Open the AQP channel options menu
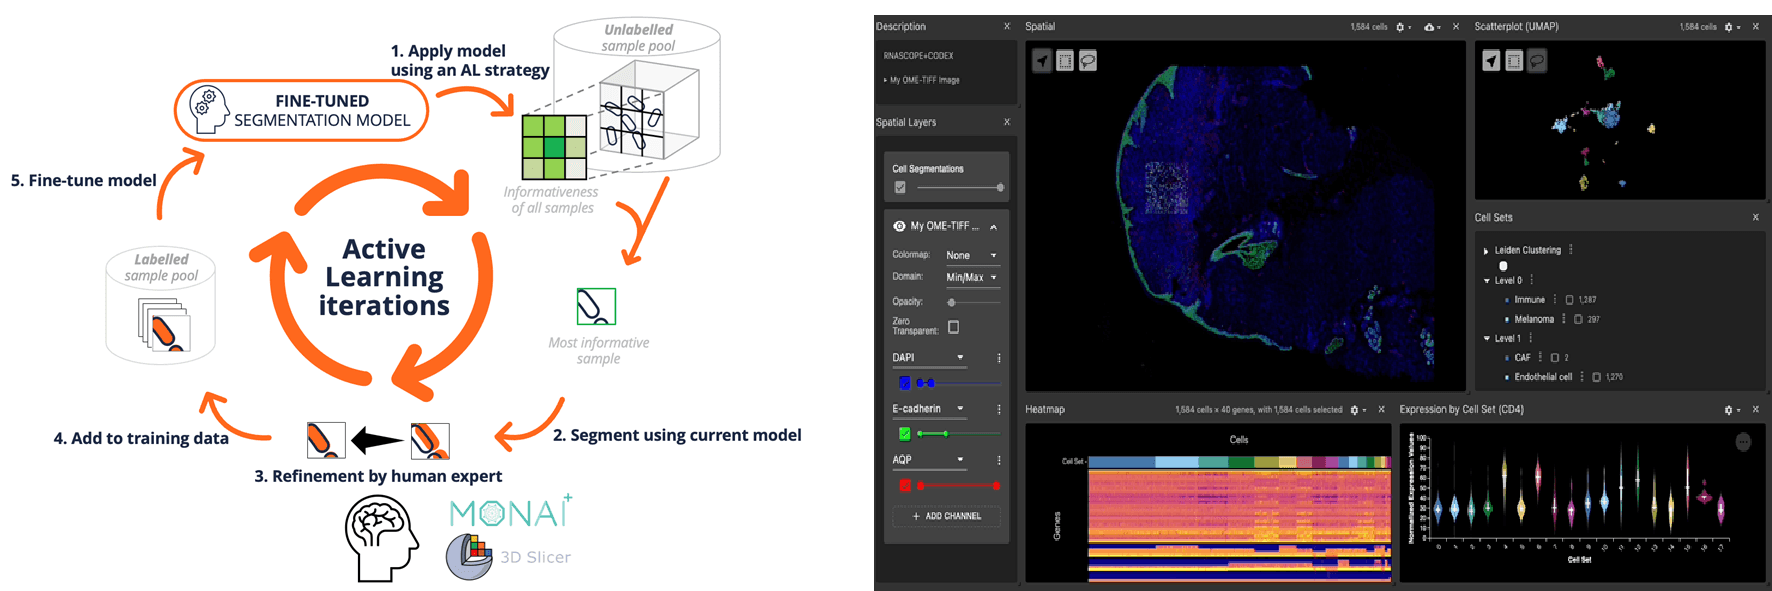 [x=999, y=460]
